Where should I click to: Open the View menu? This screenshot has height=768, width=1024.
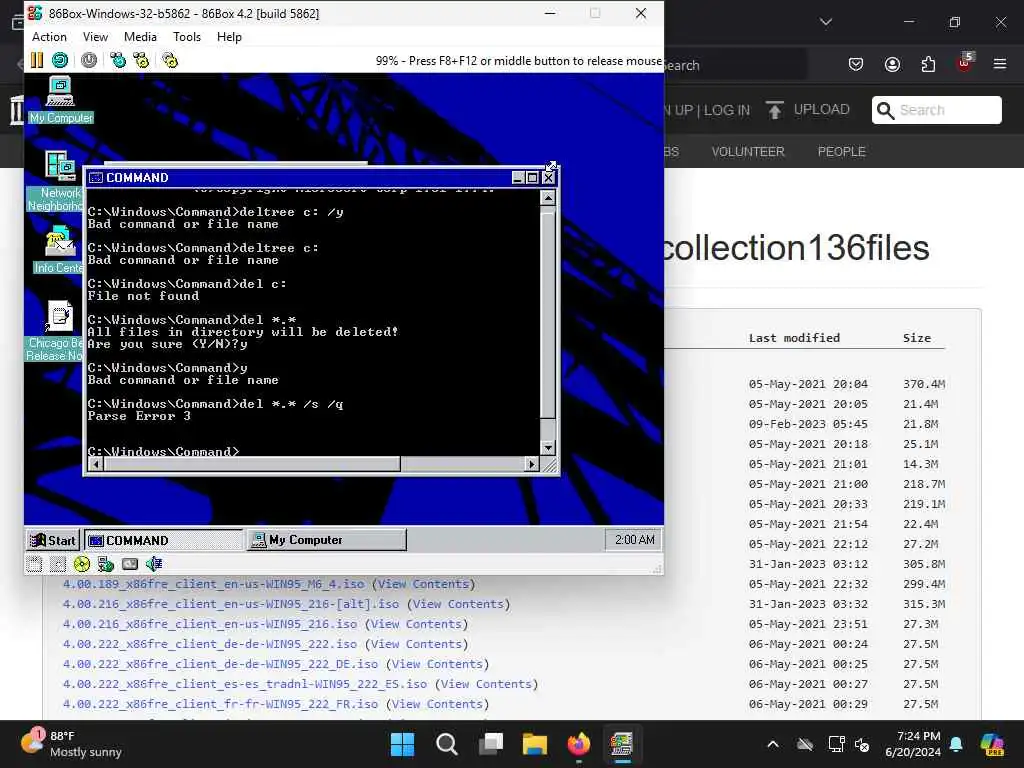click(x=95, y=37)
